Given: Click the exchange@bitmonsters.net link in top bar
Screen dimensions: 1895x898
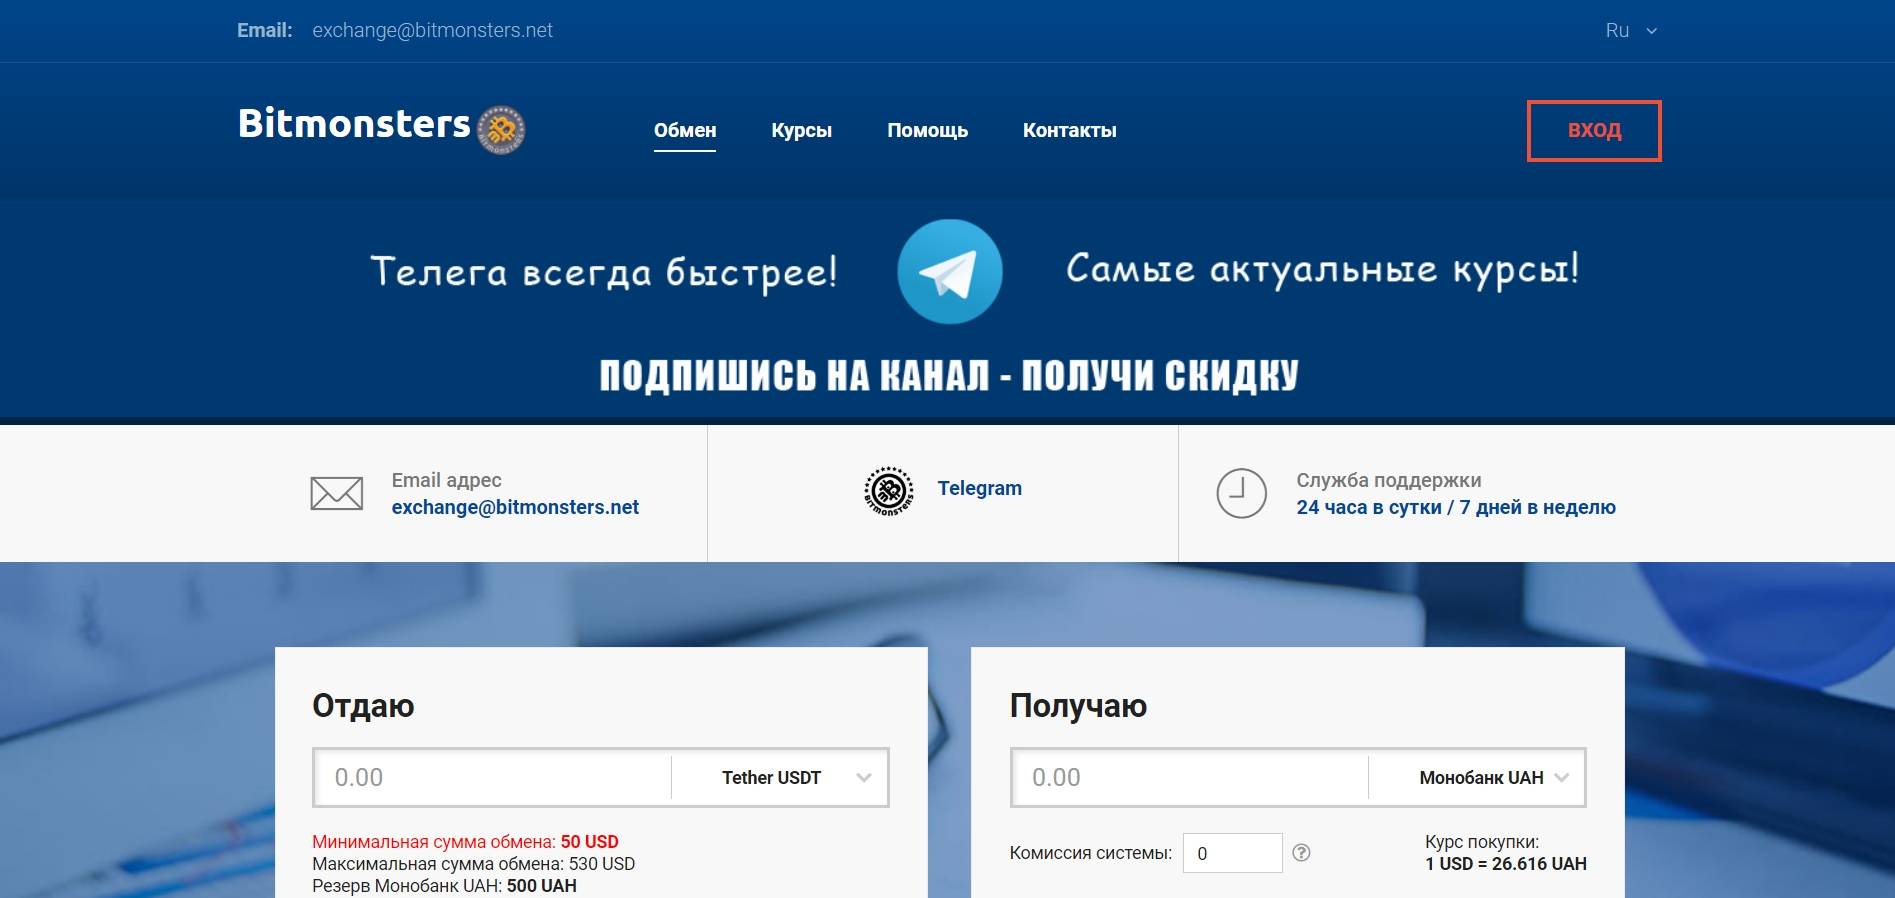Looking at the screenshot, I should (x=432, y=31).
